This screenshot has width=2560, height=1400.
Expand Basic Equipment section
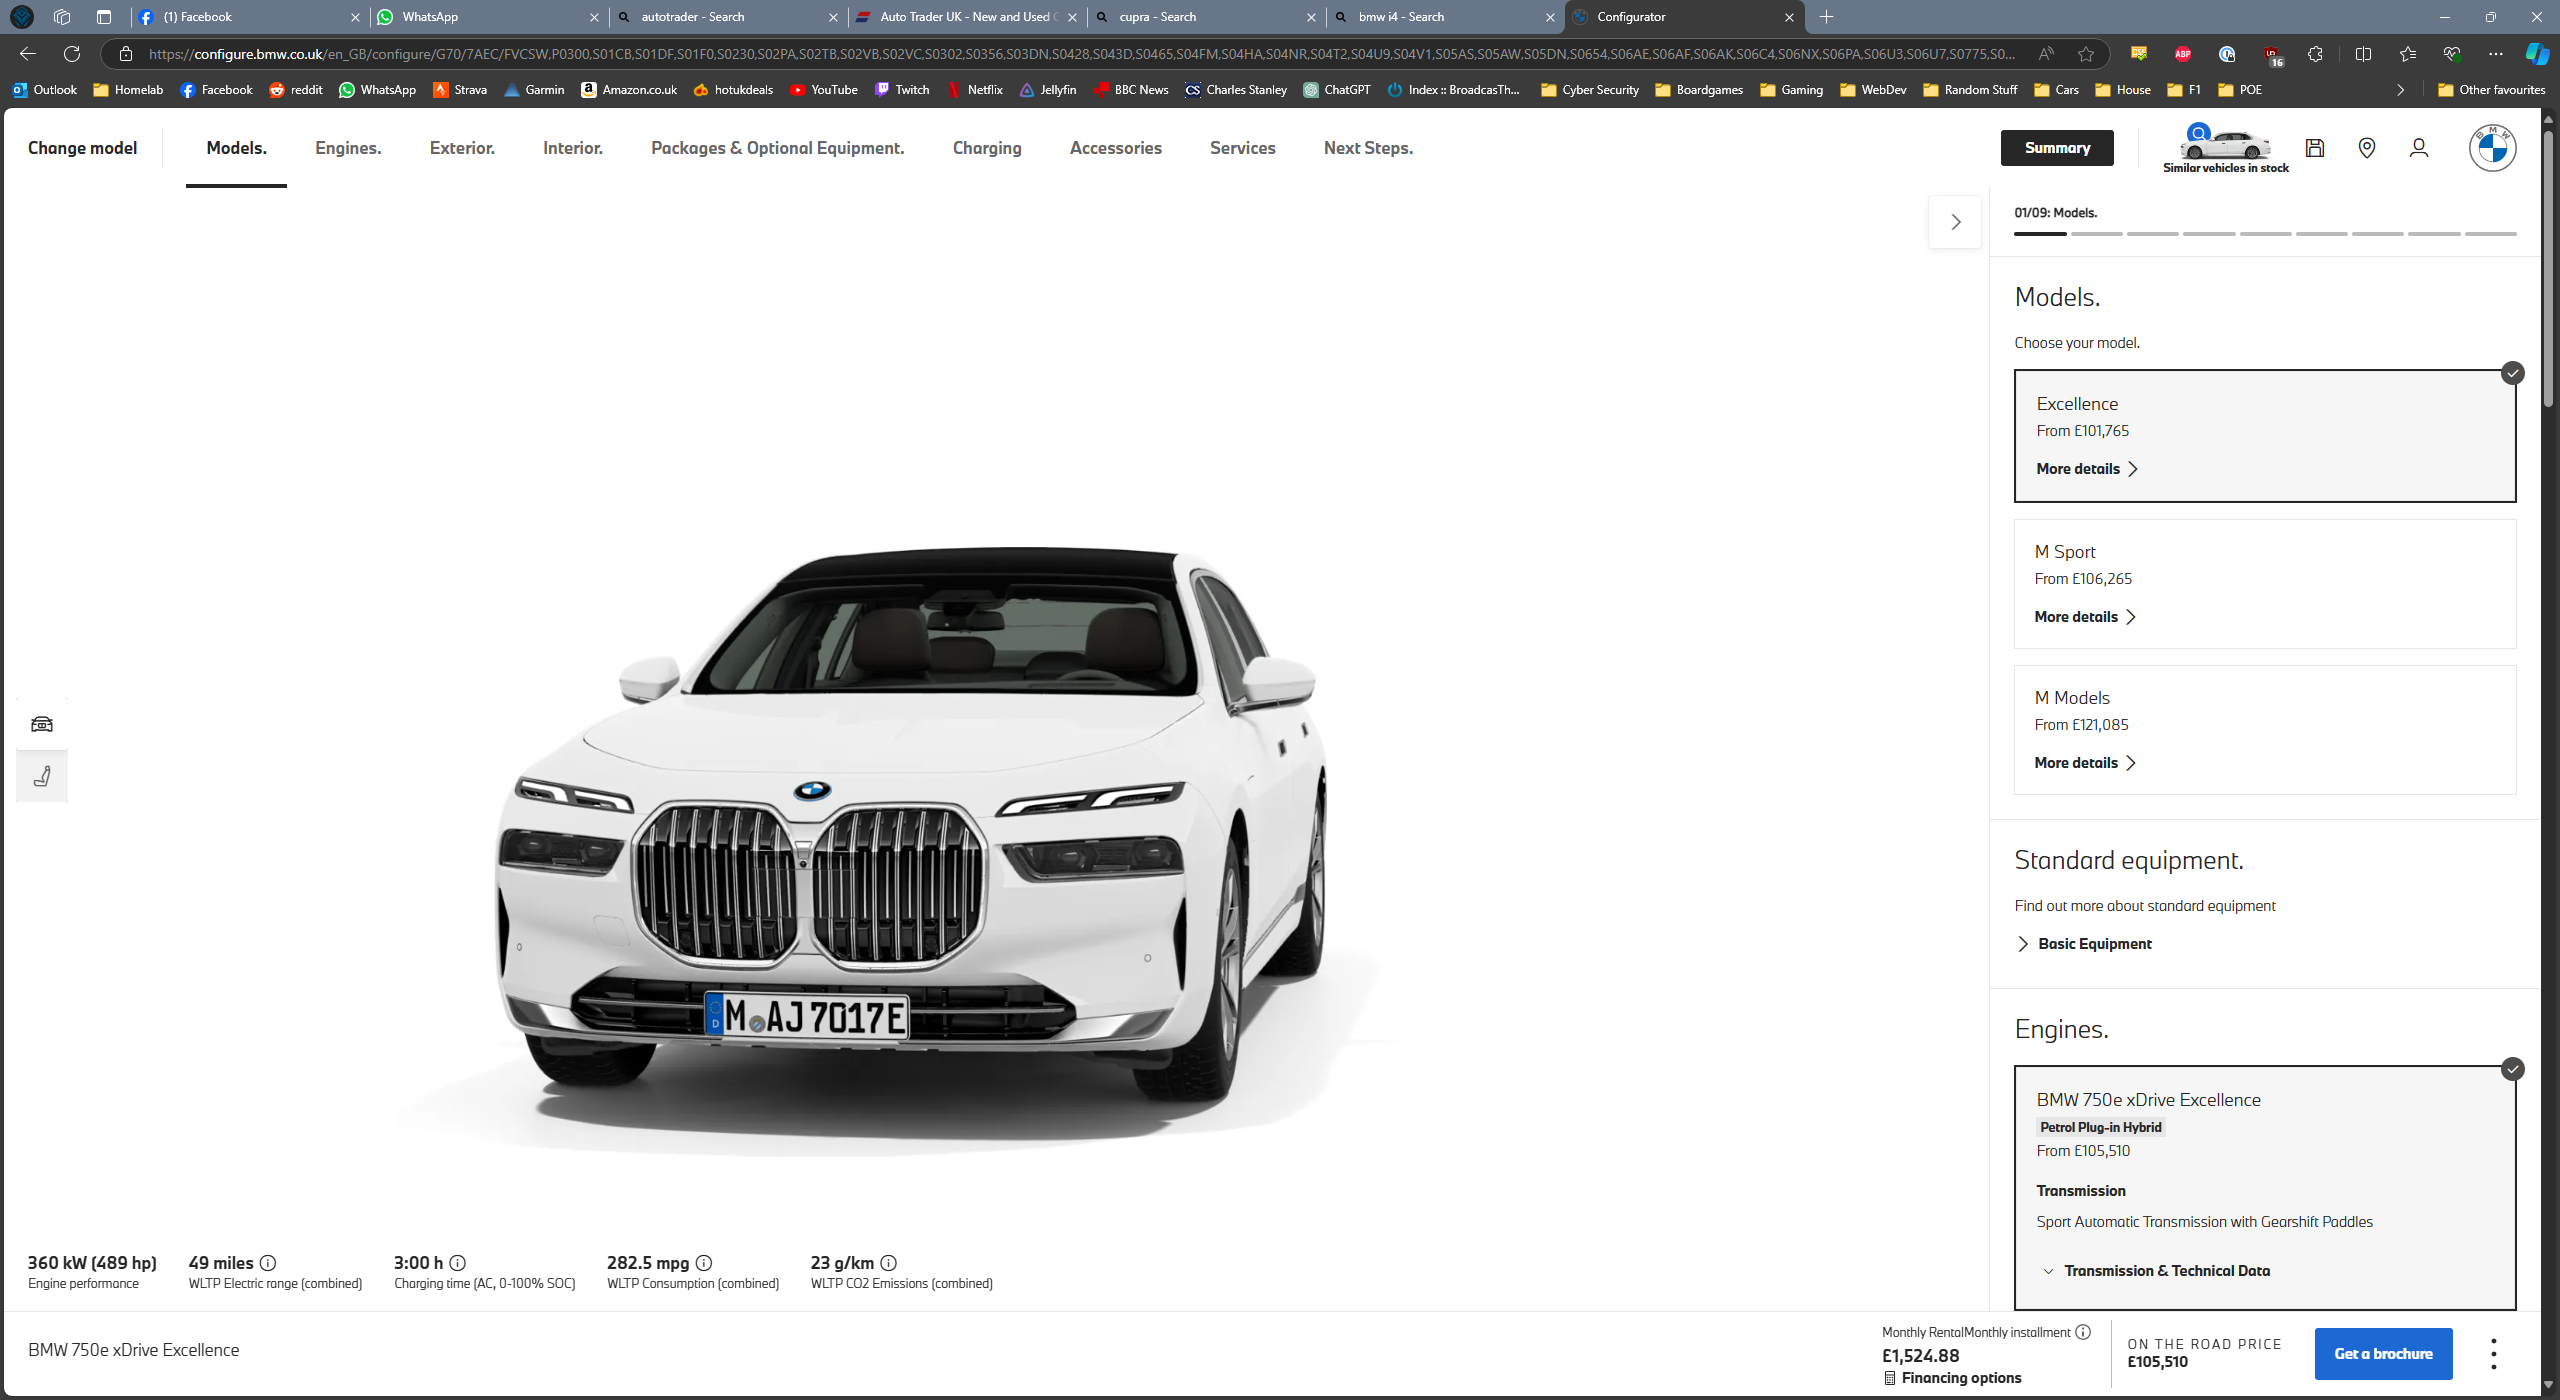[x=2084, y=944]
